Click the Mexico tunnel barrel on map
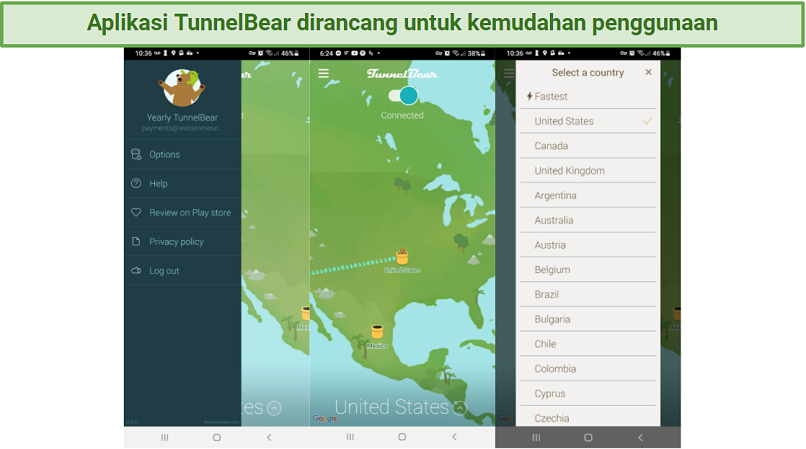806x449 pixels. tap(377, 332)
